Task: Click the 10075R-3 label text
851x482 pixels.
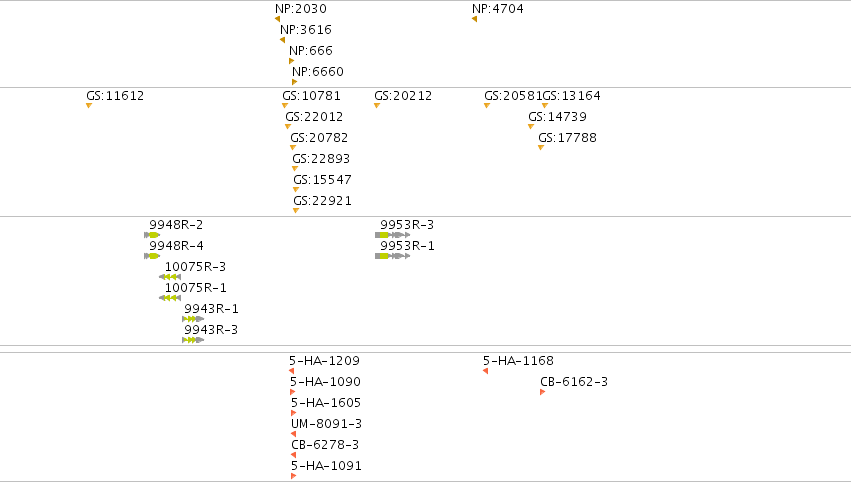Action: coord(195,267)
